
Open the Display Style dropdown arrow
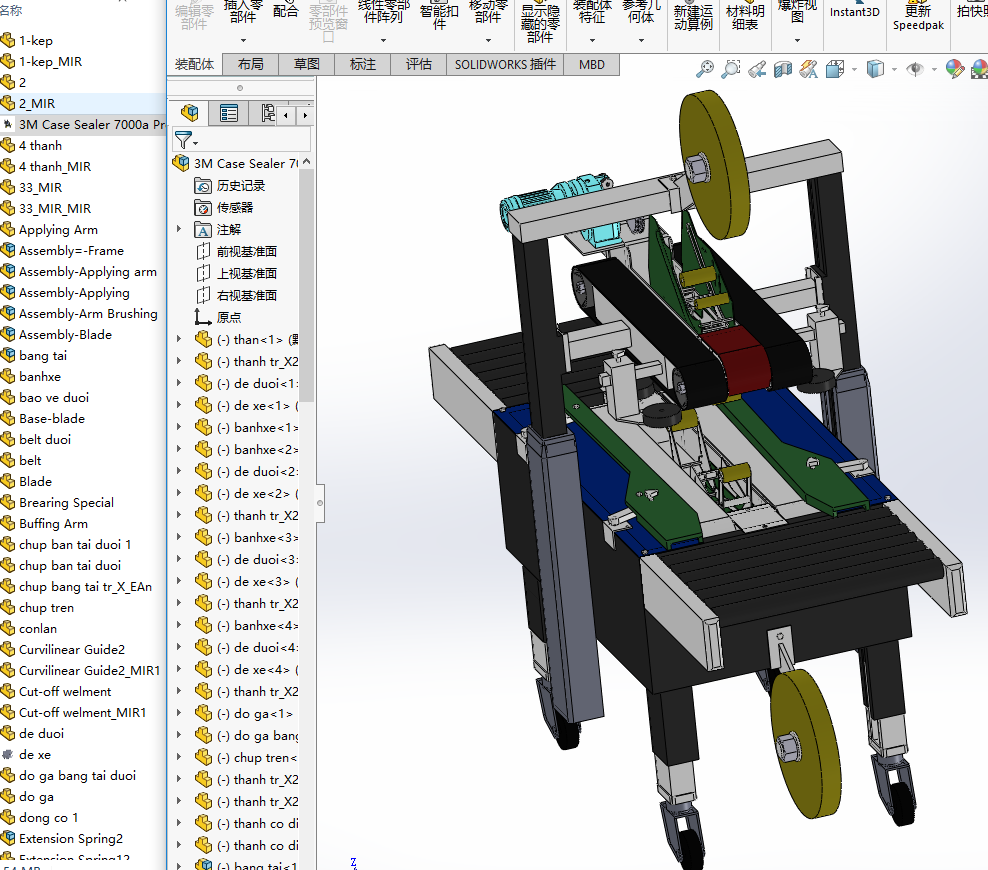(893, 69)
